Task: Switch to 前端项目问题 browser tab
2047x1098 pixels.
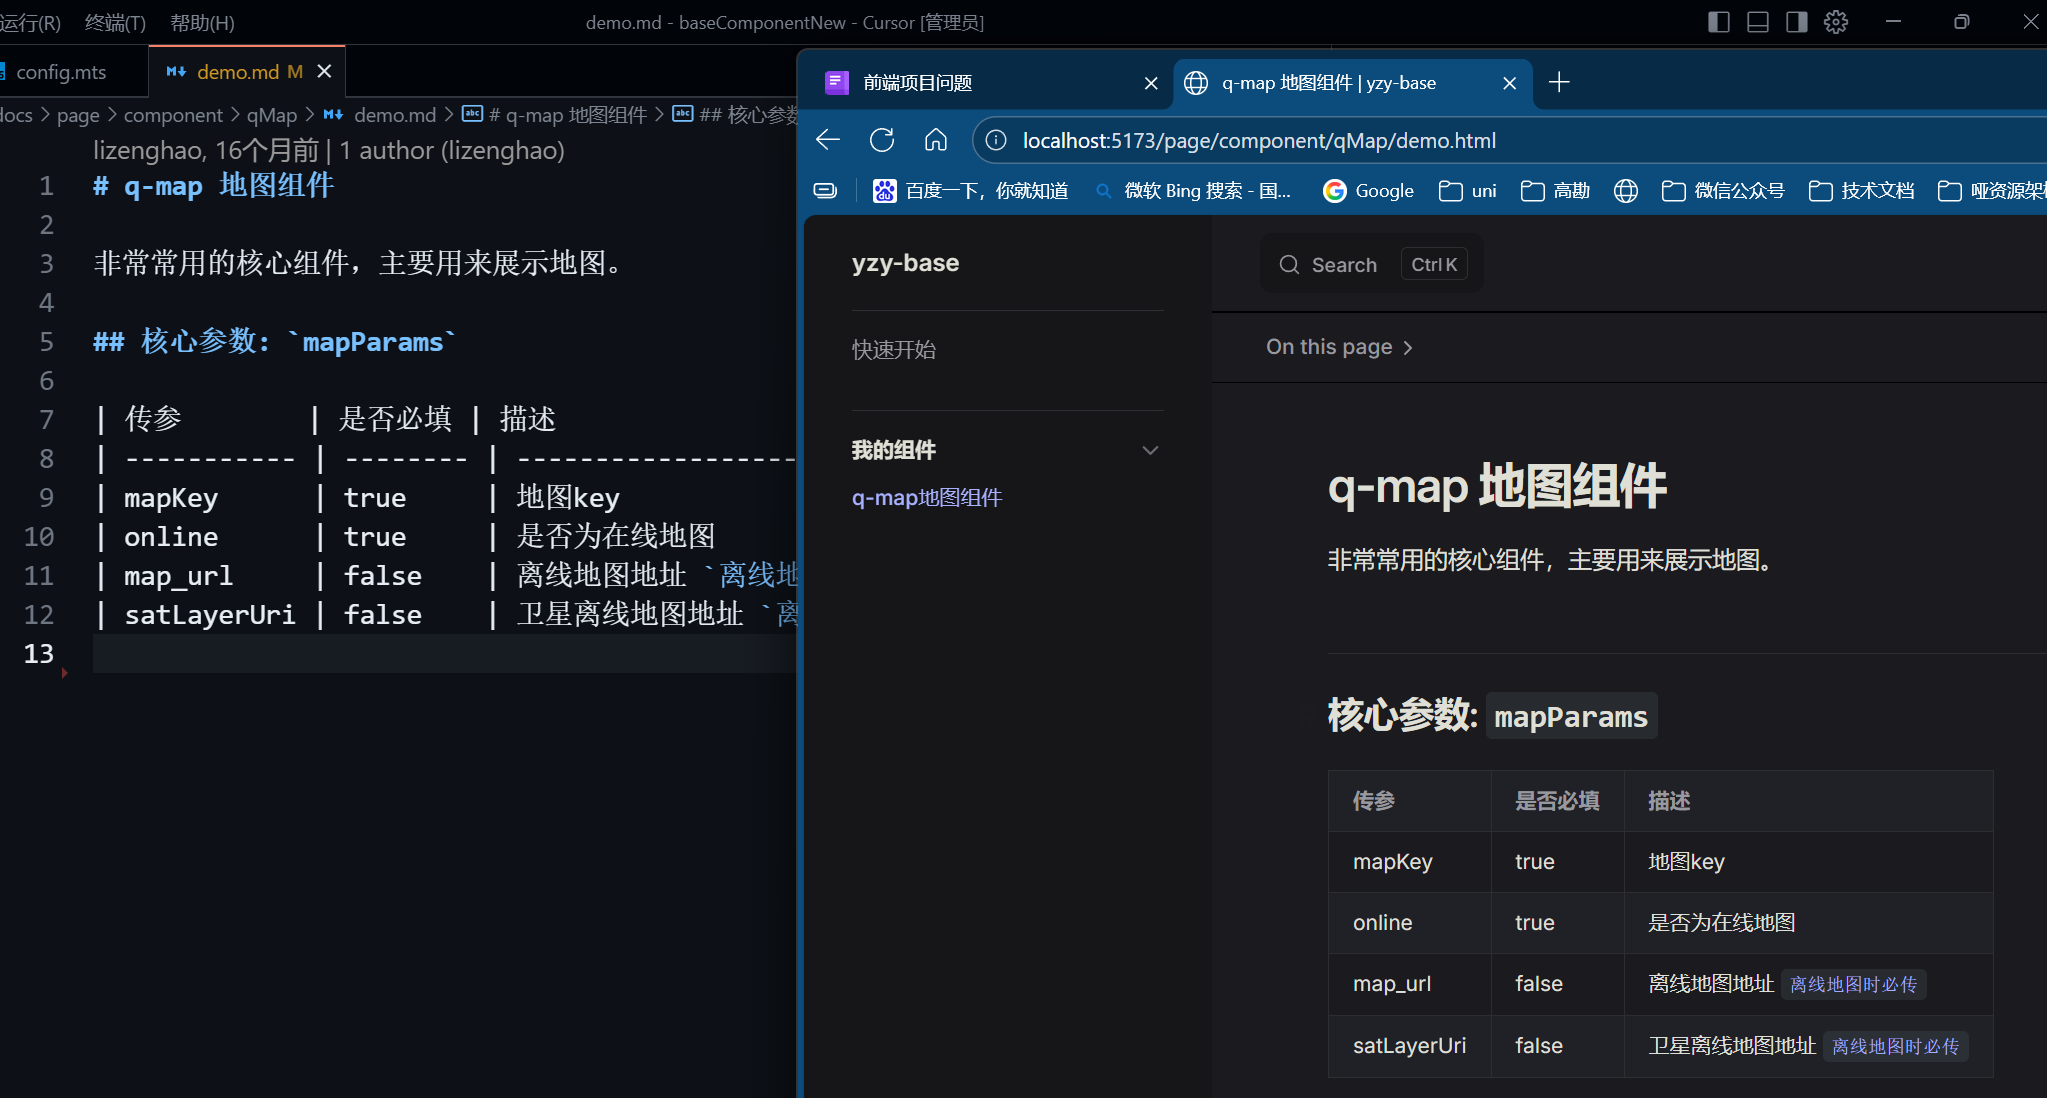Action: (917, 83)
